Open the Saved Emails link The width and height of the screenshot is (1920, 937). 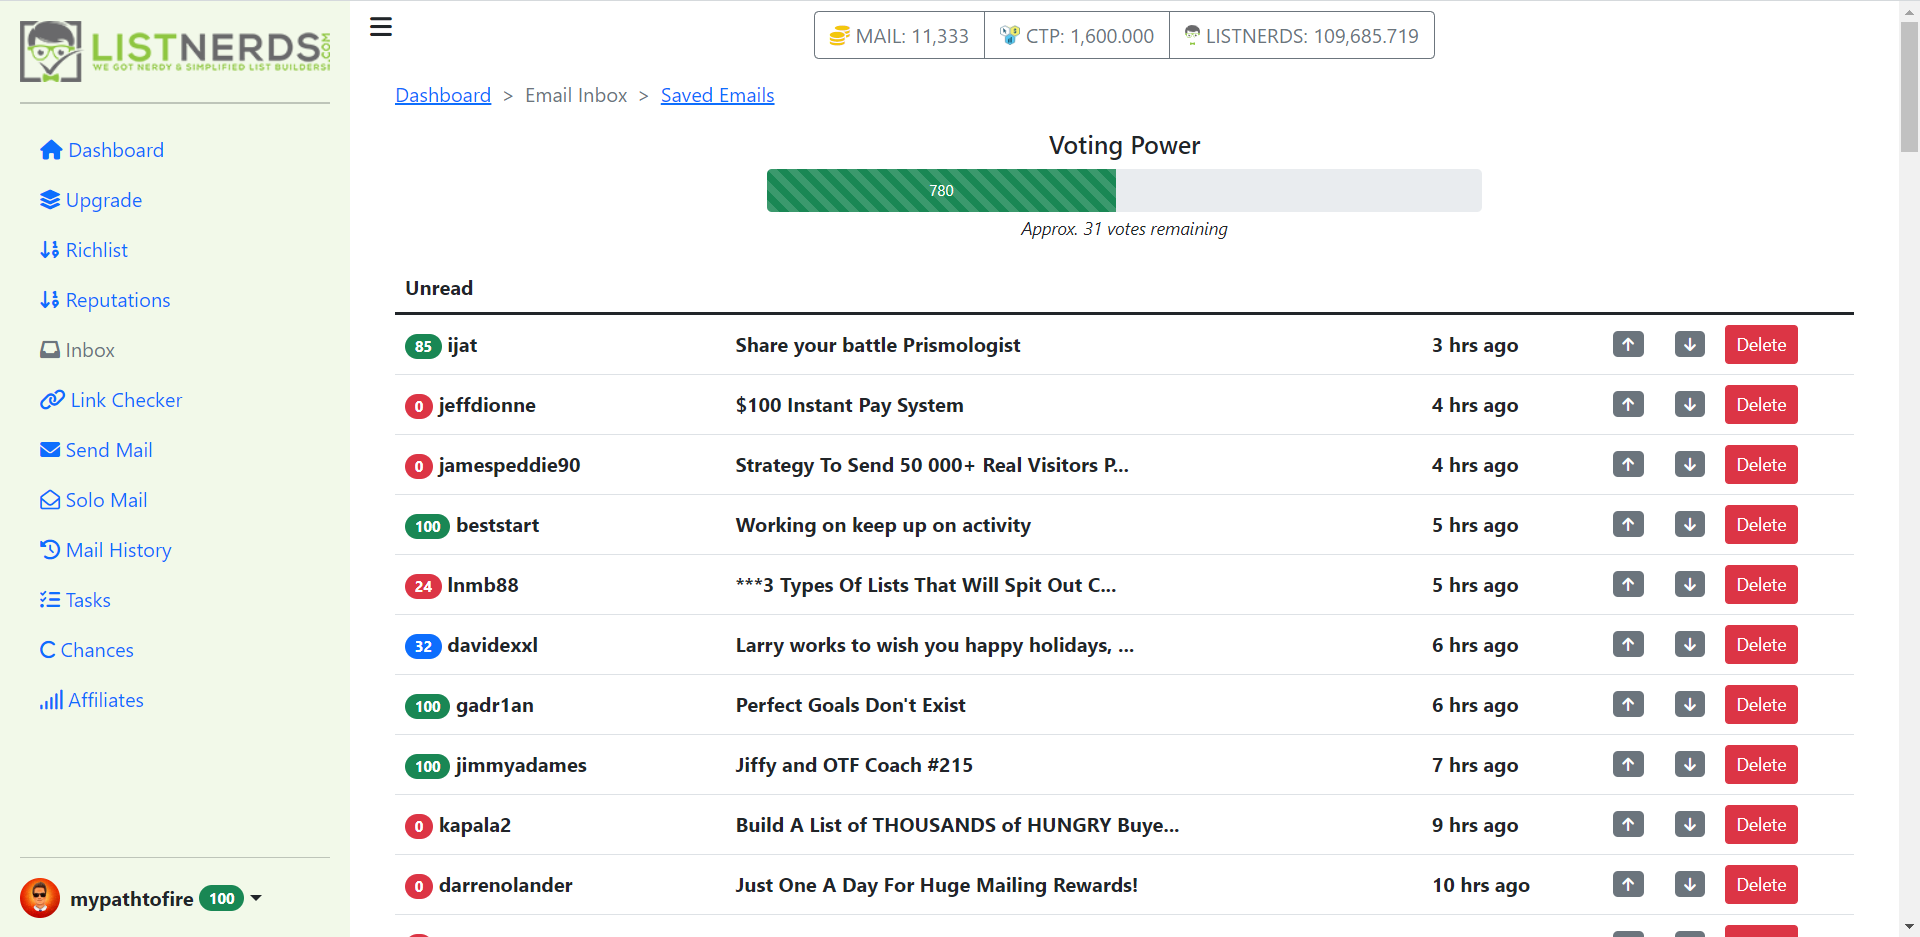pyautogui.click(x=717, y=95)
